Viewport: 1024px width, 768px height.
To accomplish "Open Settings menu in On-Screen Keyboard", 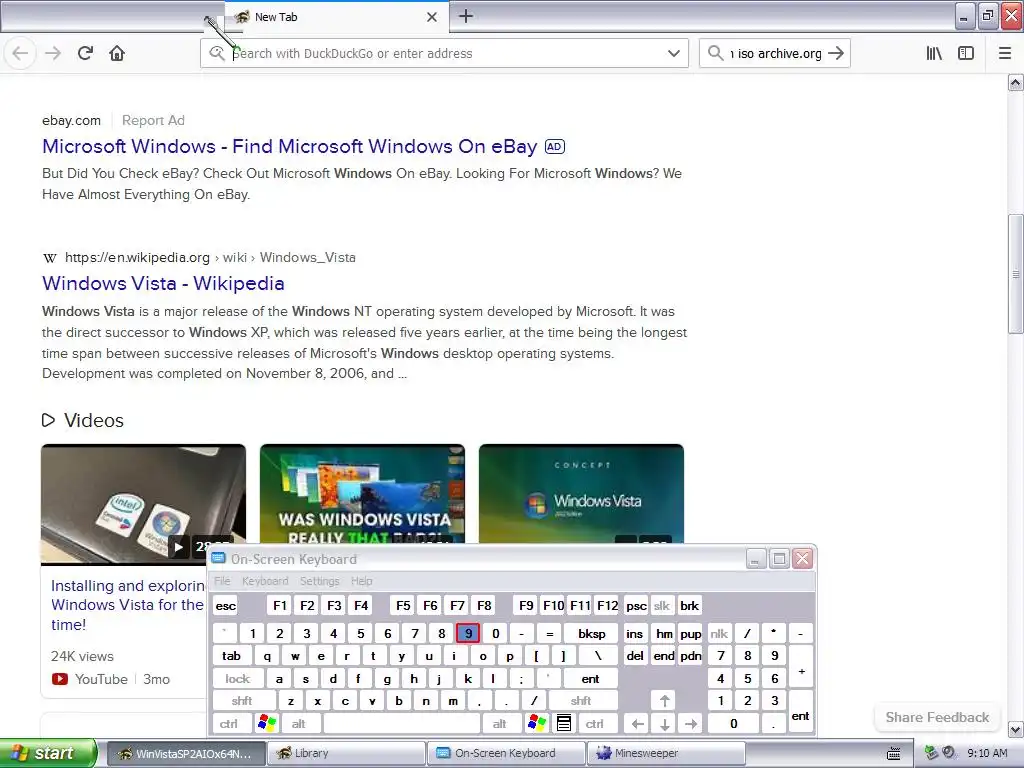I will [x=319, y=581].
